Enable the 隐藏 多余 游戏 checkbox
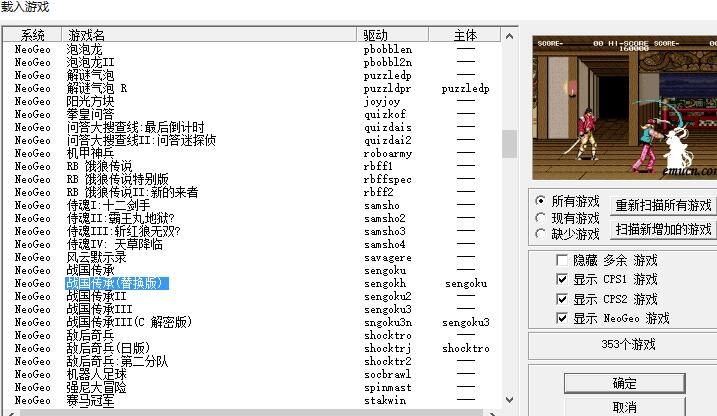The height and width of the screenshot is (416, 717). (x=562, y=260)
